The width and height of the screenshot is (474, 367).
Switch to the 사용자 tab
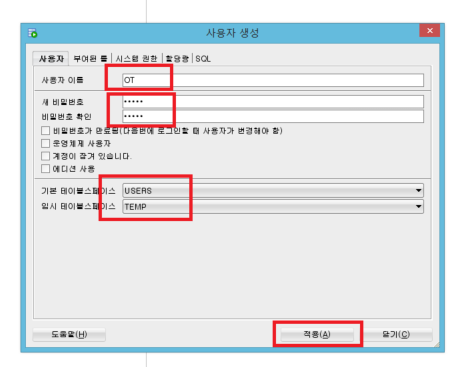click(x=51, y=59)
